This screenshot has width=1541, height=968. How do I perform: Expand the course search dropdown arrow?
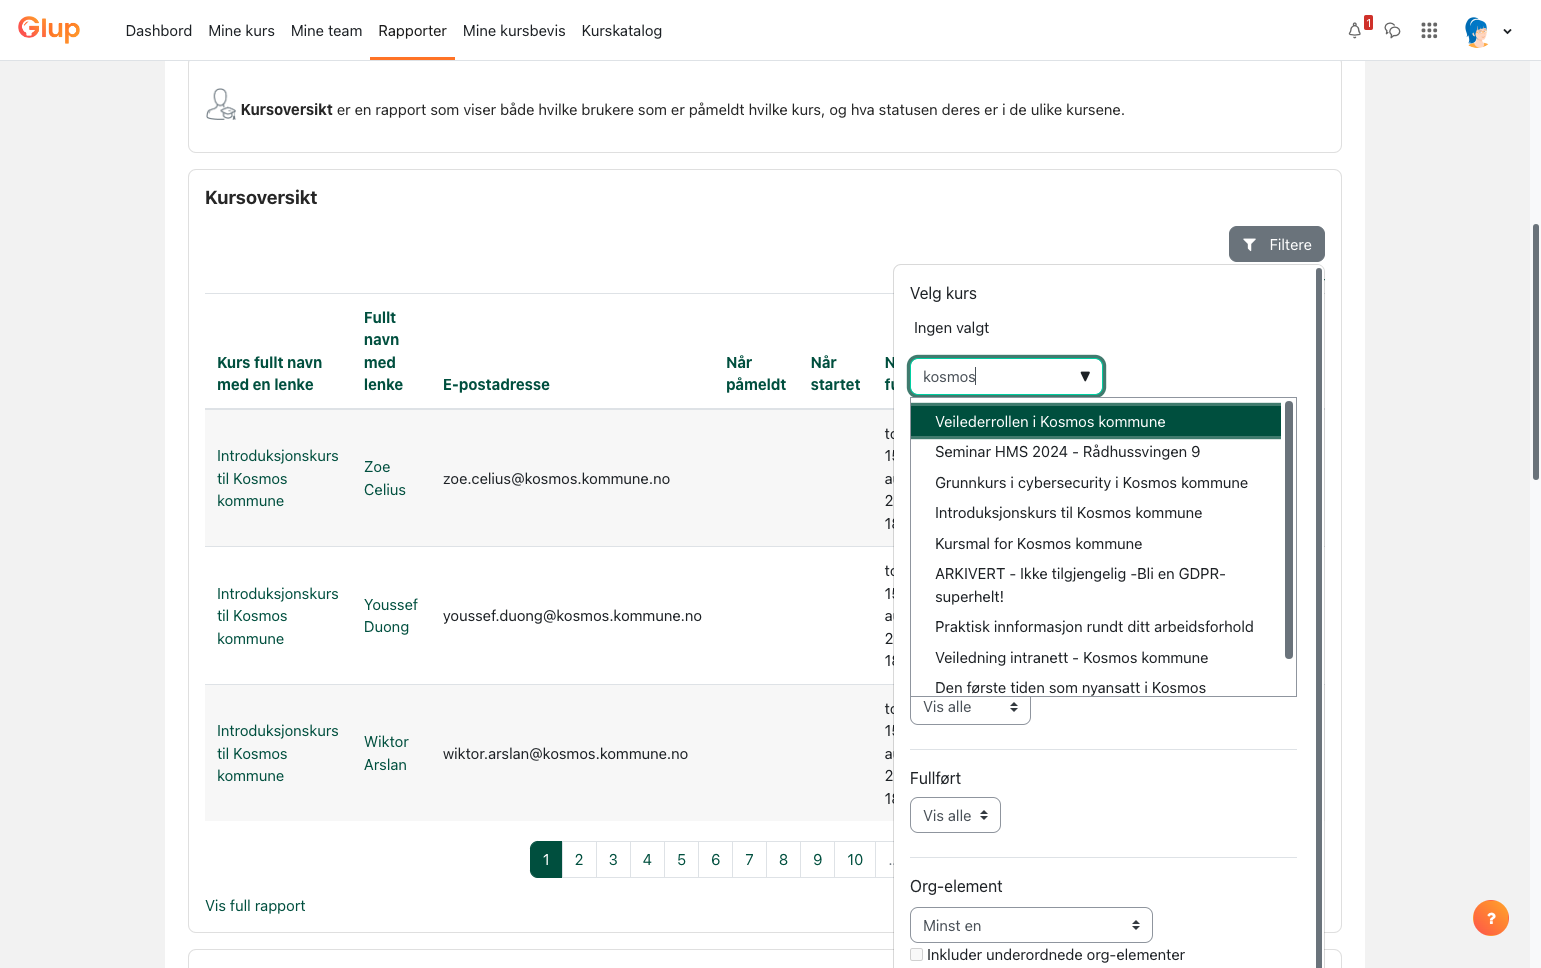[1085, 377]
